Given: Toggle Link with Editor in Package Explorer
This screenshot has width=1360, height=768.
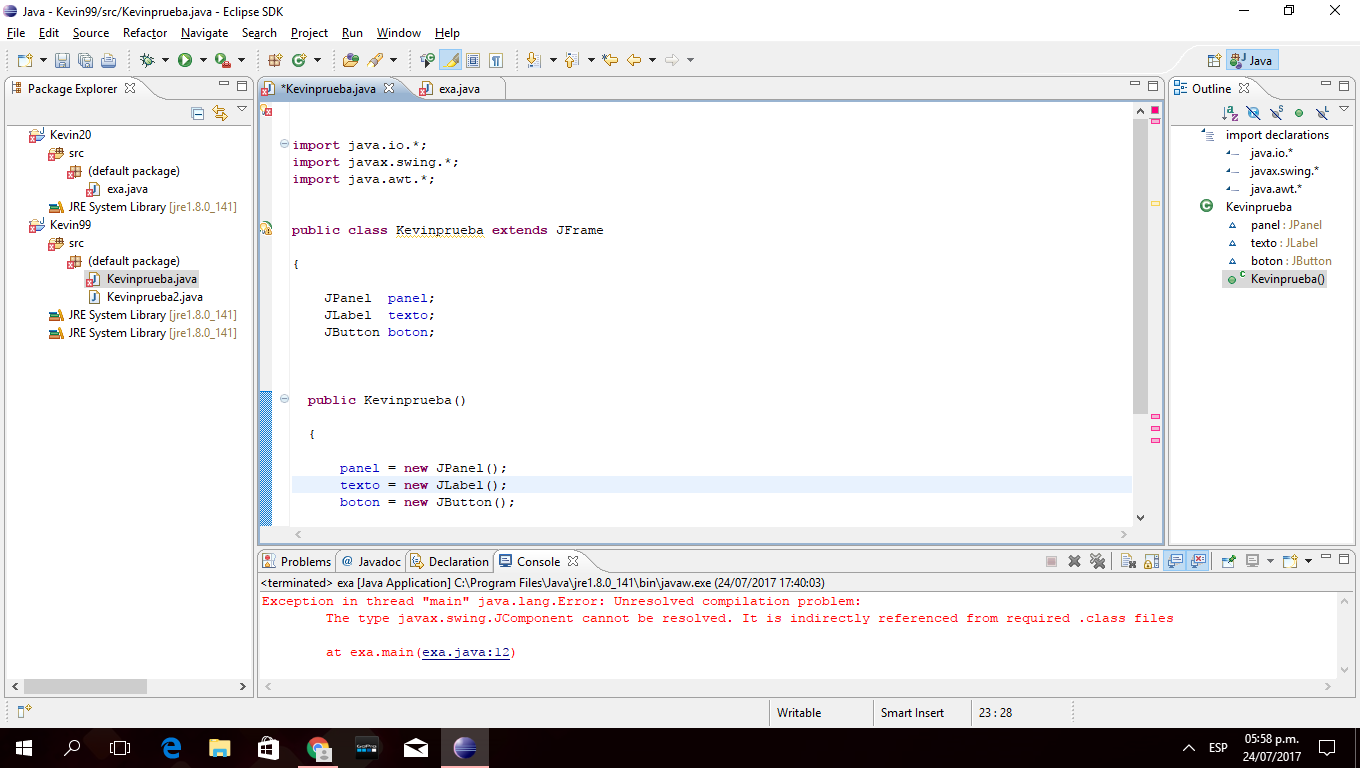Looking at the screenshot, I should click(x=220, y=114).
